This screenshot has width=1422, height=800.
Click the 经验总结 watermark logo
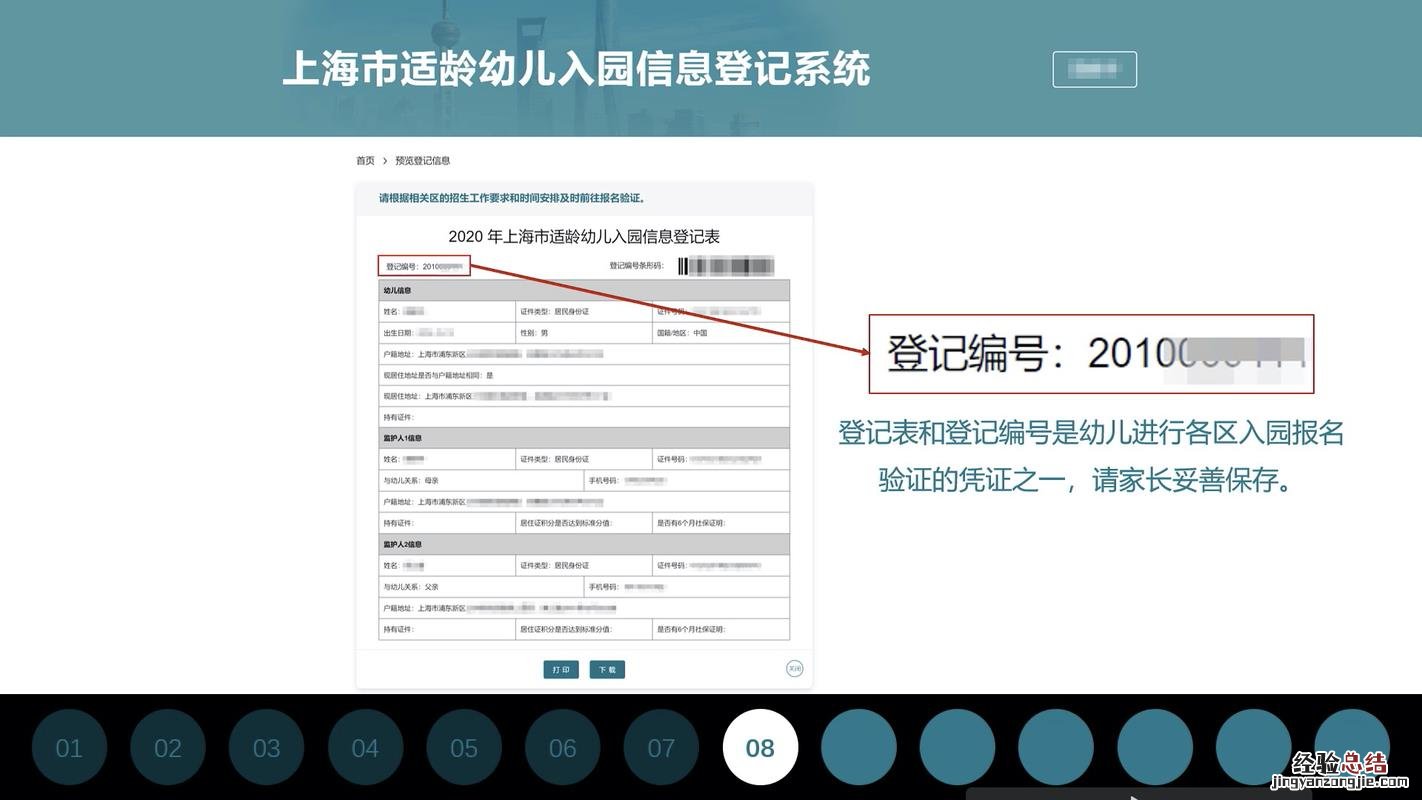coord(1338,768)
